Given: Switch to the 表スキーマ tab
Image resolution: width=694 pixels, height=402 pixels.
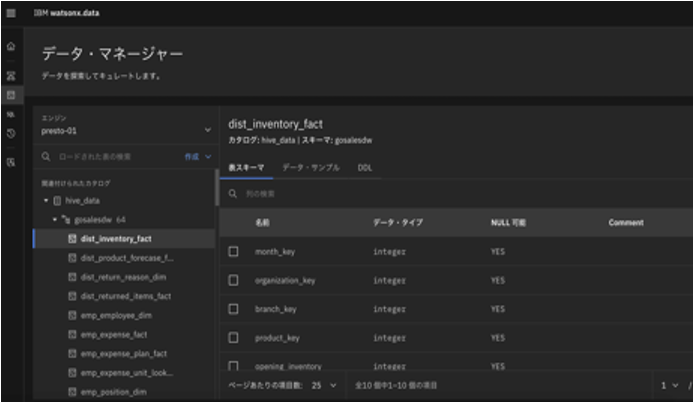Looking at the screenshot, I should [x=246, y=168].
